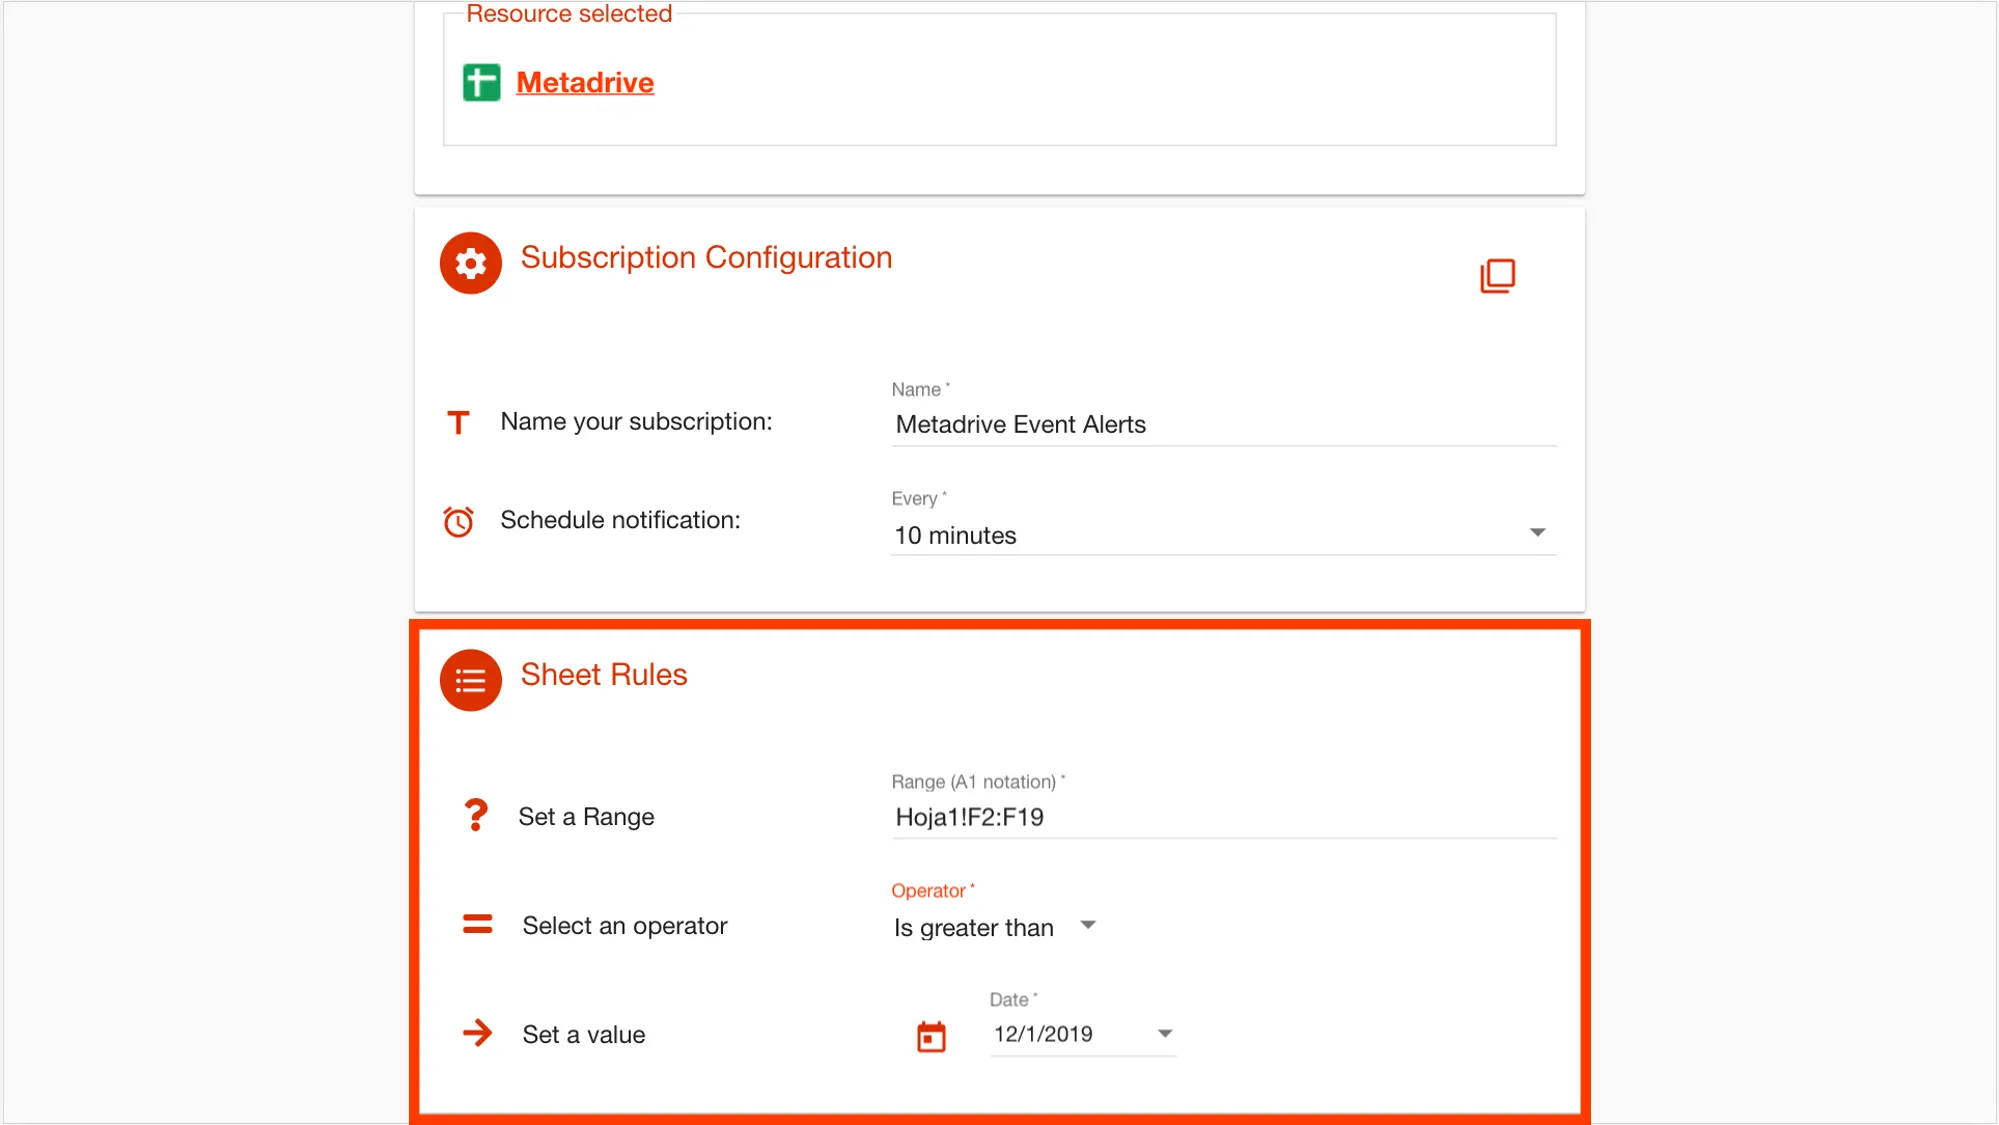Click the equals icon by Select an operator
1999x1125 pixels.
477,924
